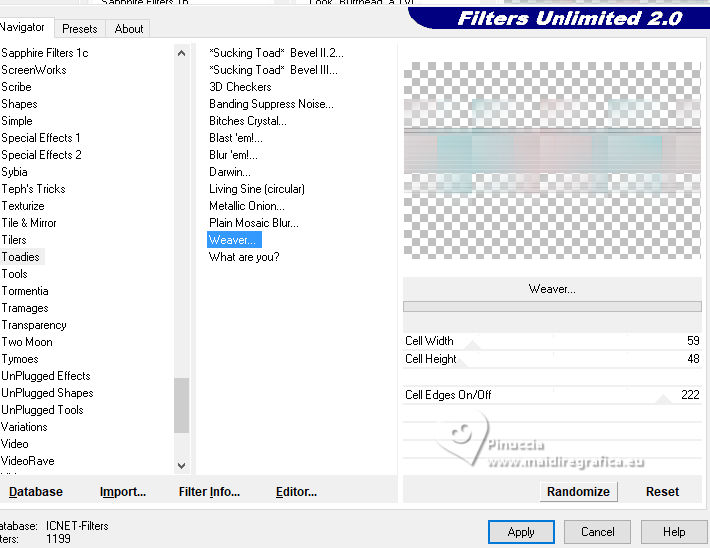The height and width of the screenshot is (548, 710).
Task: Select *Sucking Toad* Bevel II.2 filter
Action: coord(276,53)
